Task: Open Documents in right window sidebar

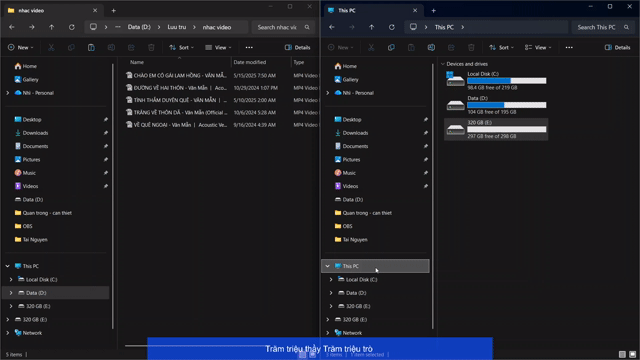Action: click(351, 146)
